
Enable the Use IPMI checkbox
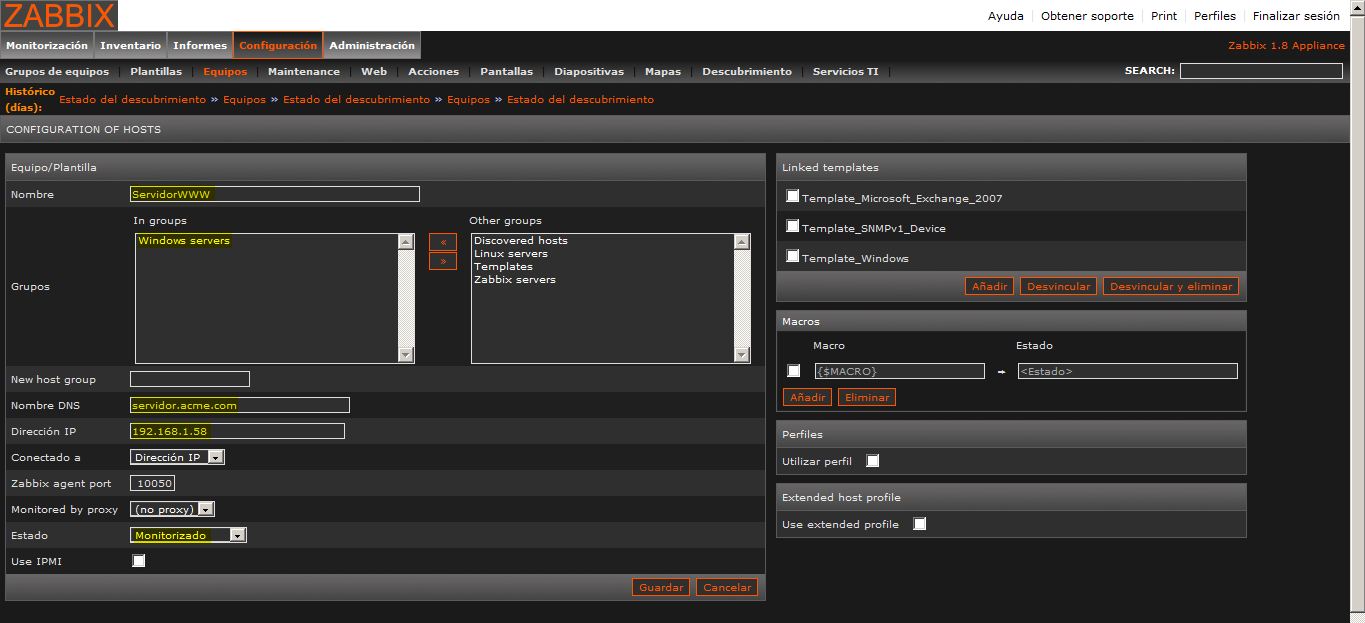[x=139, y=561]
